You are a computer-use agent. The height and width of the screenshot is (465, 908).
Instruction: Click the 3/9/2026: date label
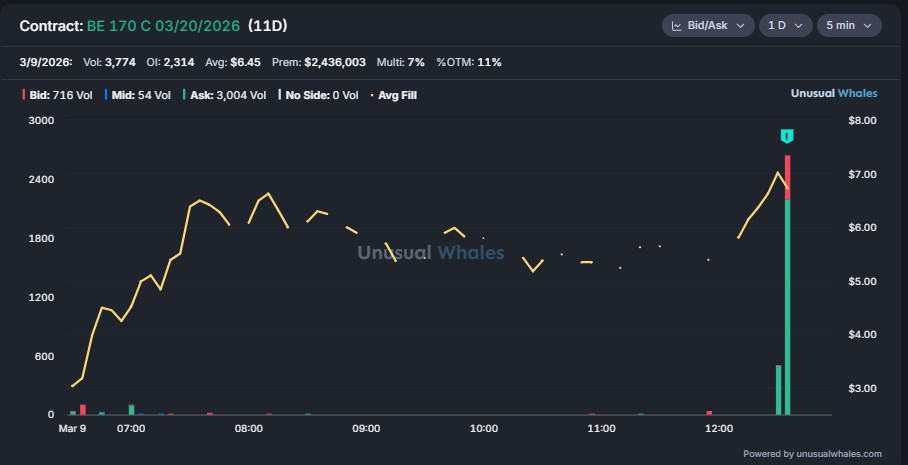point(46,62)
